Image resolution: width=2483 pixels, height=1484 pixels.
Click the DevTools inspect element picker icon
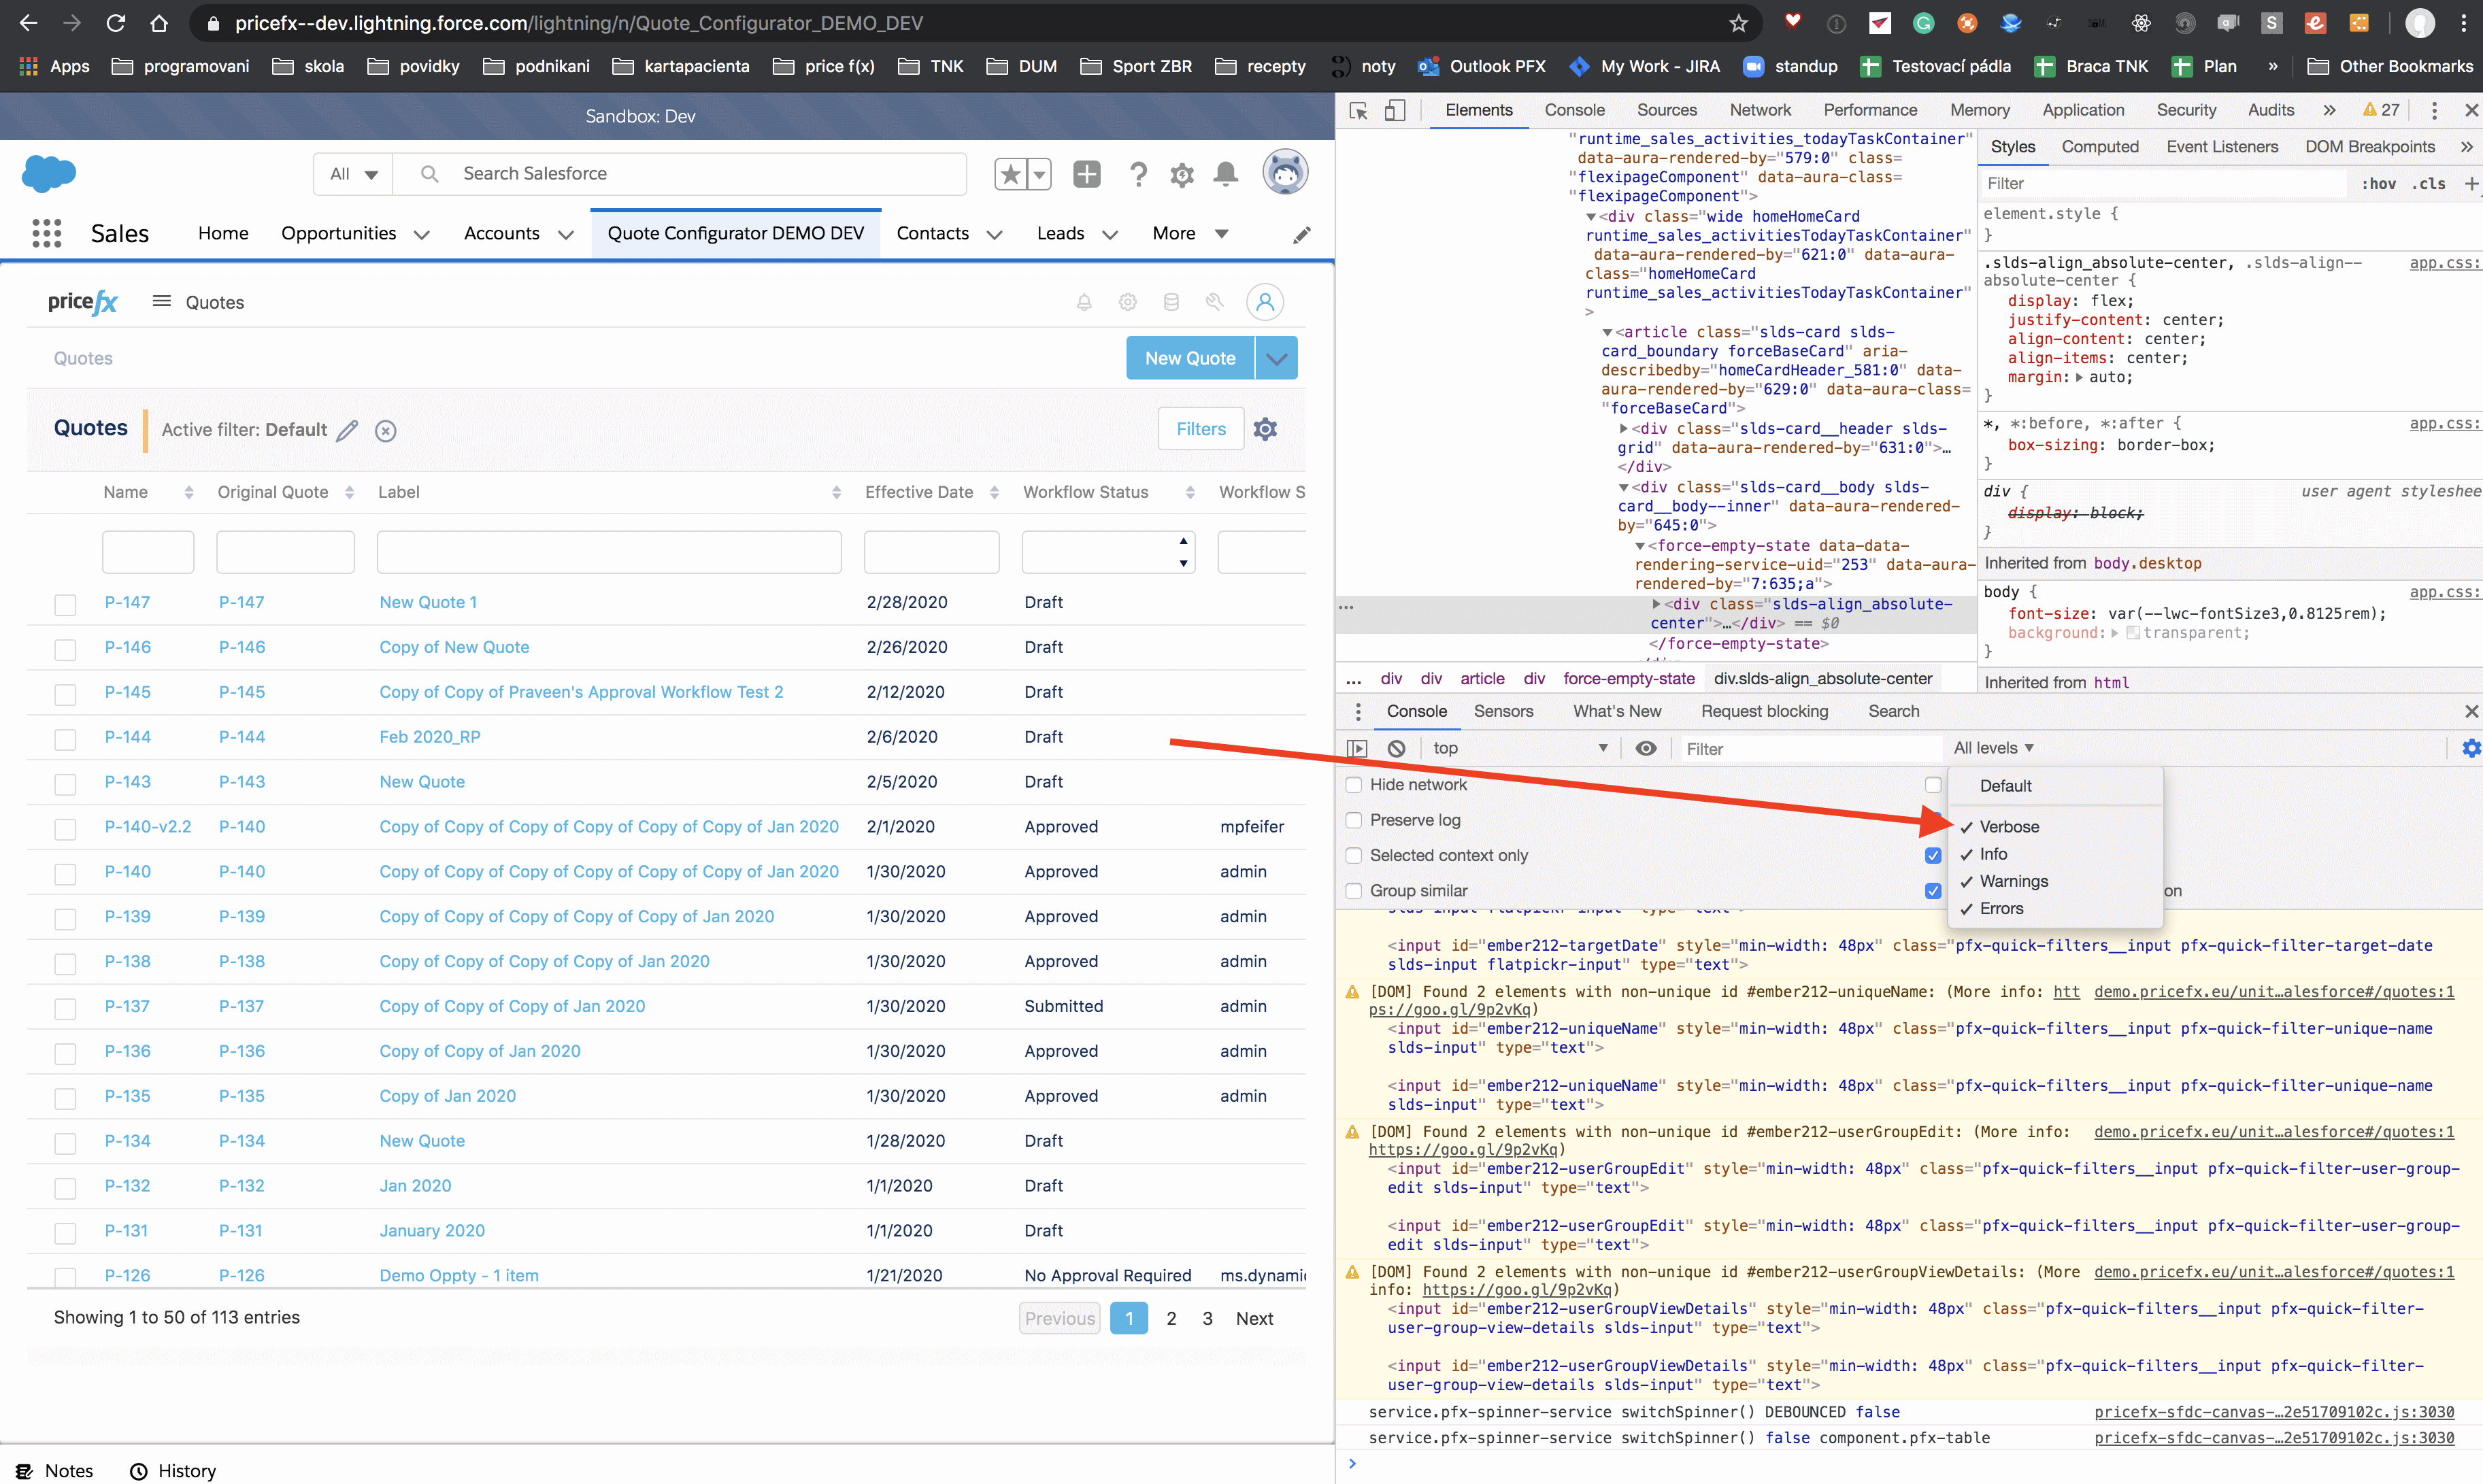tap(1358, 110)
